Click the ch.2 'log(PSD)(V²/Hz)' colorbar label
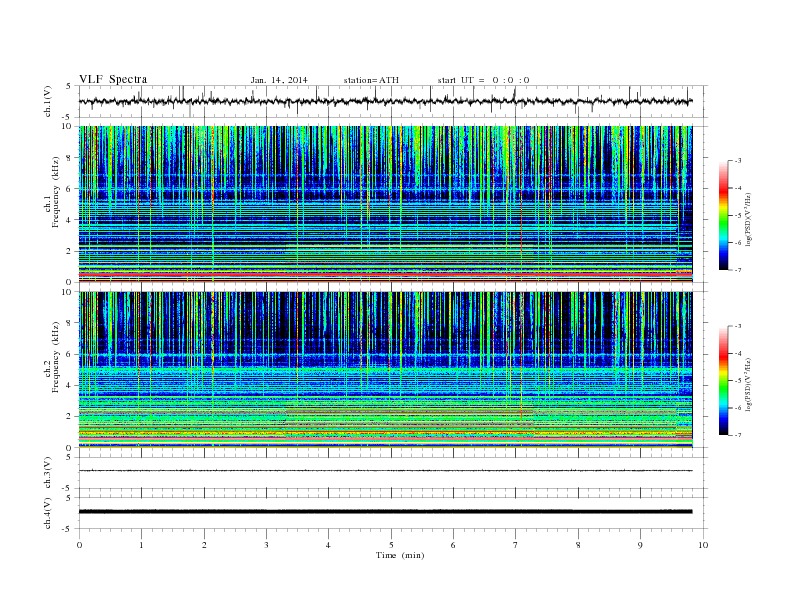 (x=748, y=385)
